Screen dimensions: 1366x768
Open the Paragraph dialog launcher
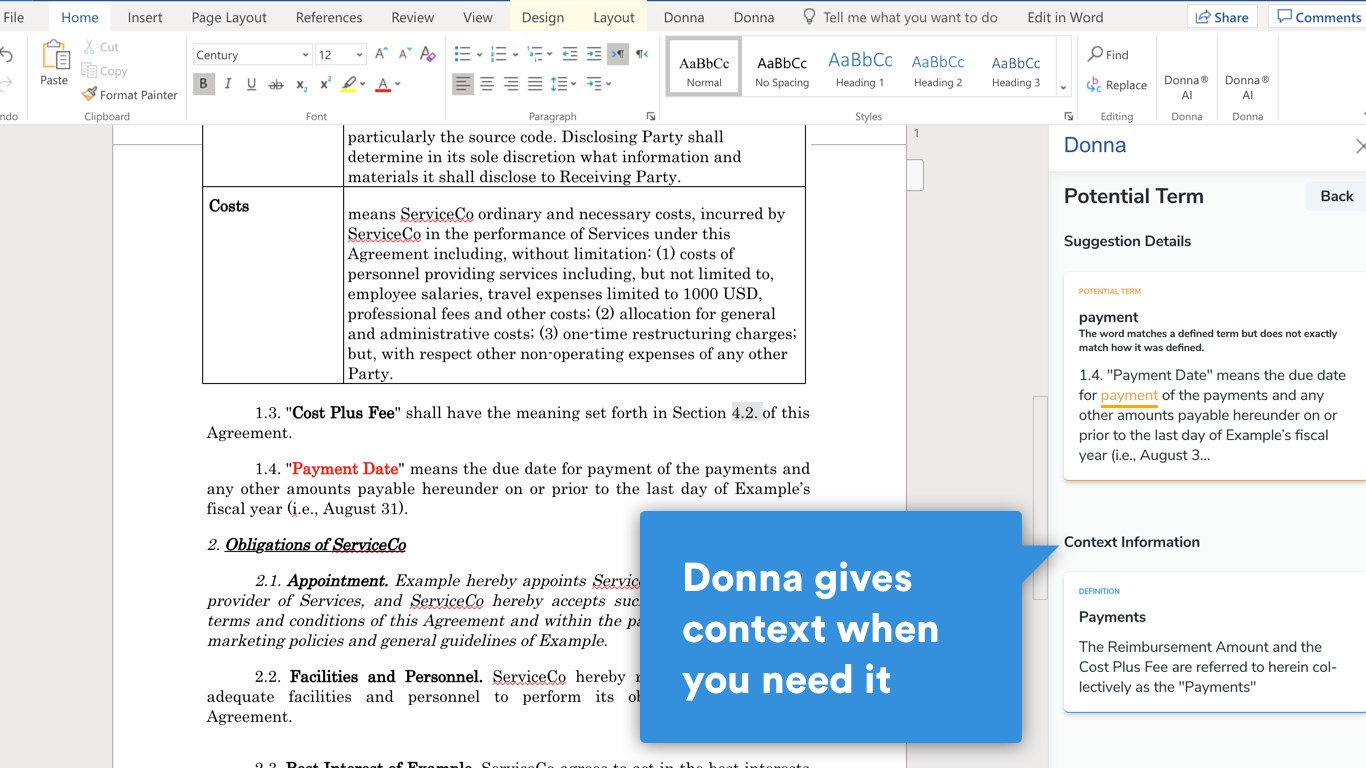click(x=651, y=116)
